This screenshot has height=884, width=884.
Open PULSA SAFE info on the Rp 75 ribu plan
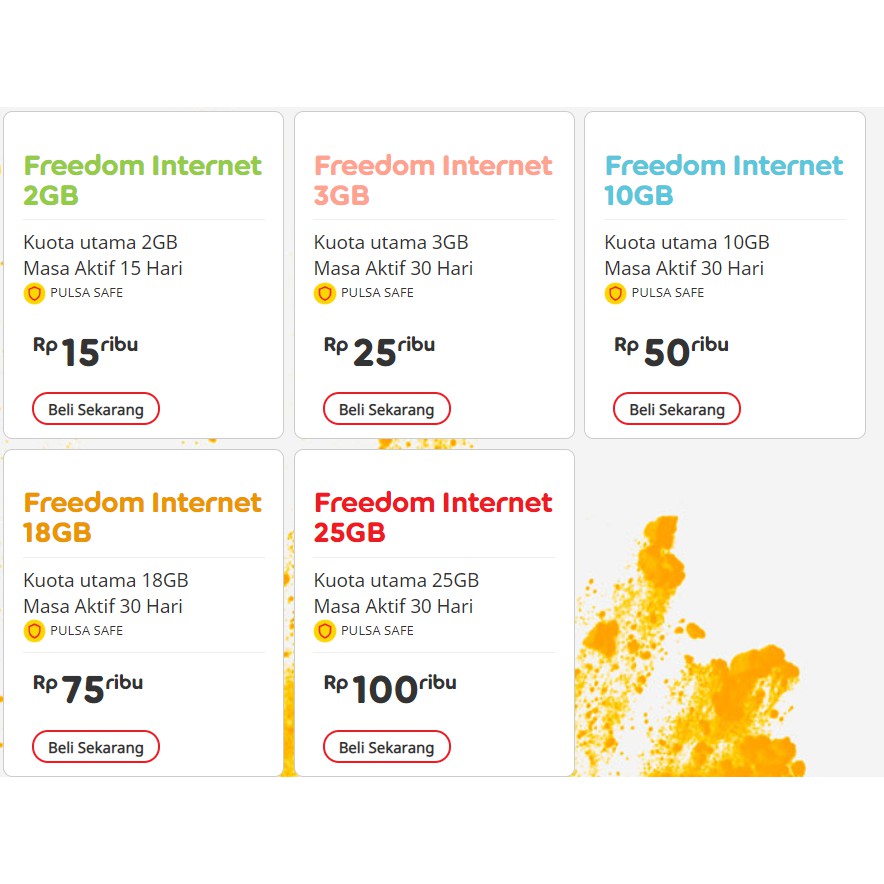75,631
